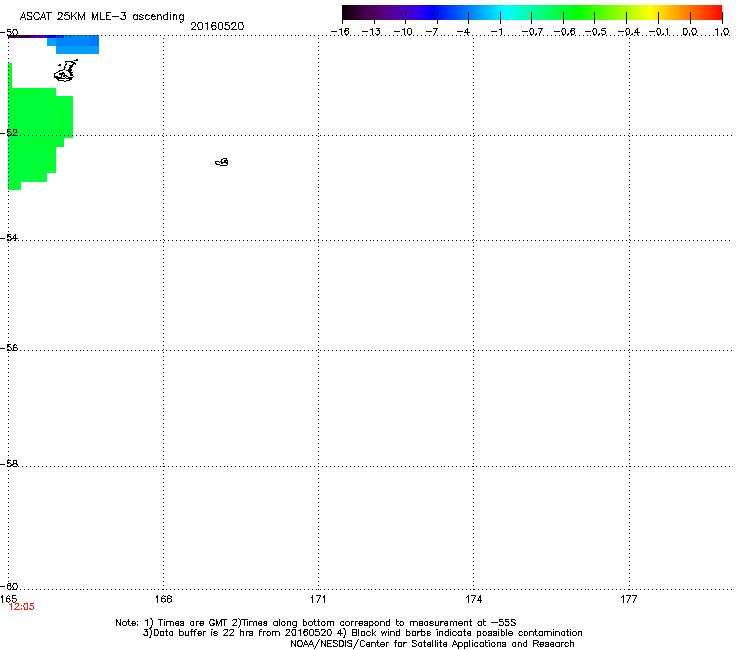
Task: Pick the red end of the color bar
Action: [x=715, y=13]
